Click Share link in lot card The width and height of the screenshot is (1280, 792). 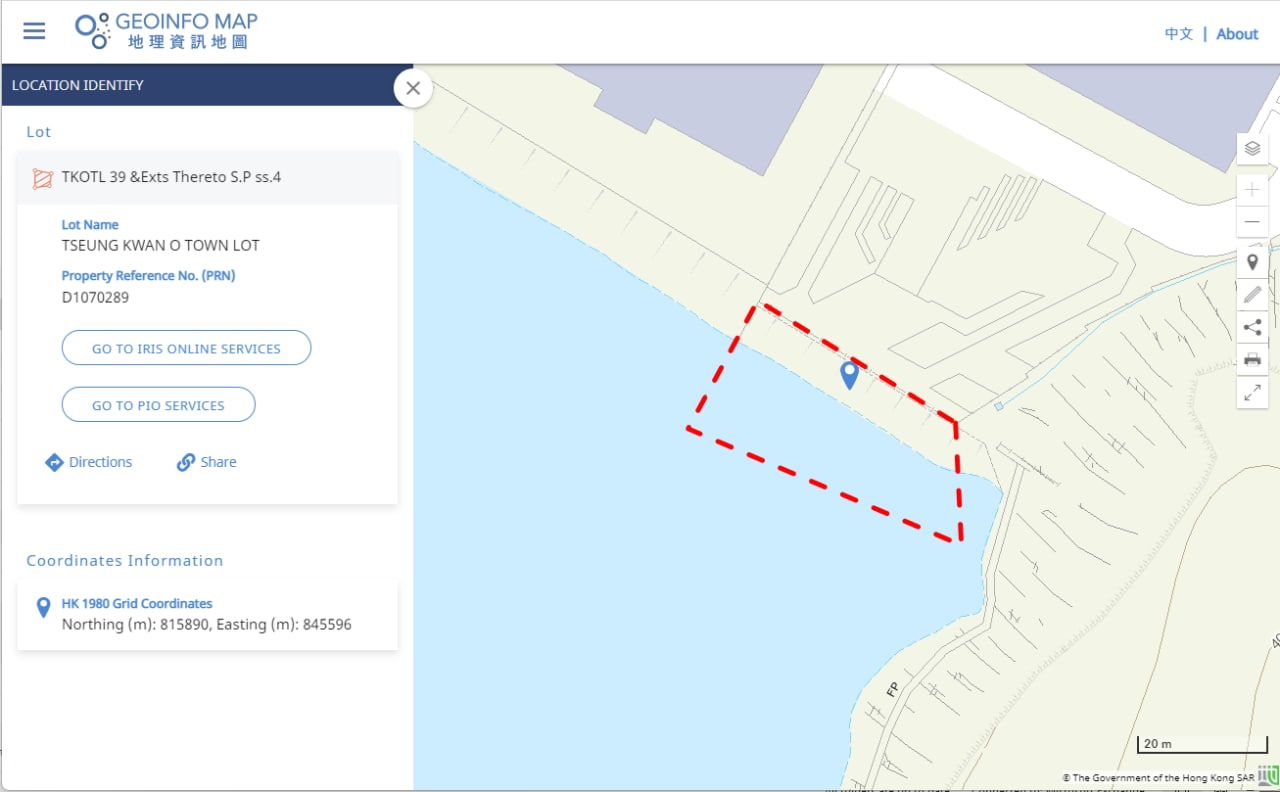[206, 462]
